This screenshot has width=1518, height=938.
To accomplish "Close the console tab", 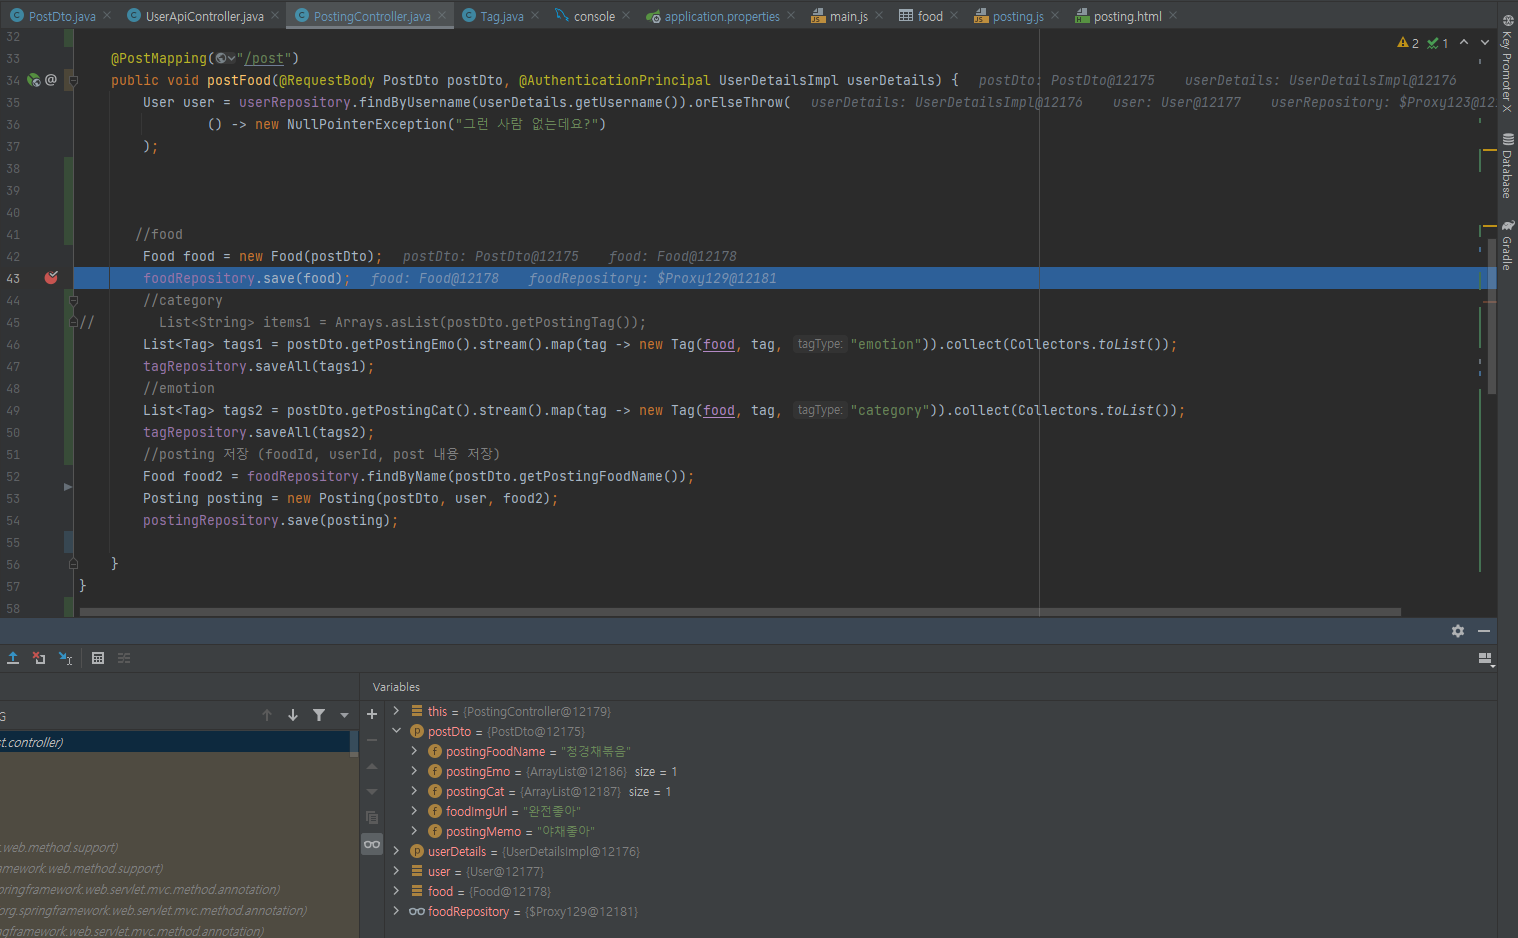I will coord(626,15).
